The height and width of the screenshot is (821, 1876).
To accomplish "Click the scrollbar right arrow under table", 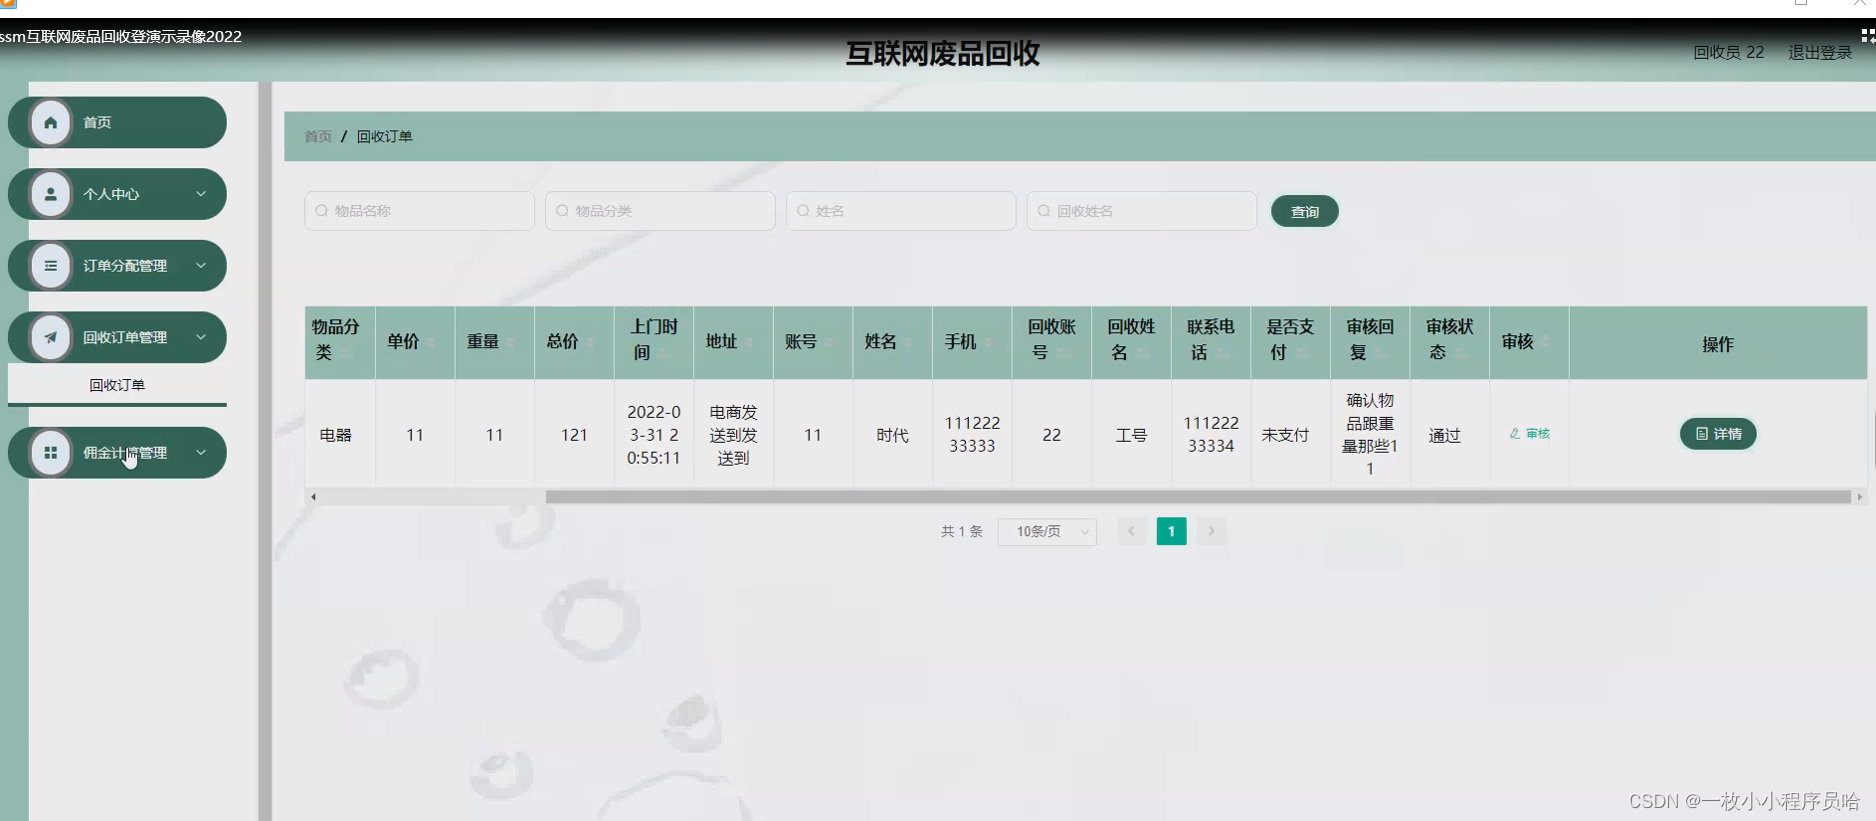I will (x=1860, y=497).
